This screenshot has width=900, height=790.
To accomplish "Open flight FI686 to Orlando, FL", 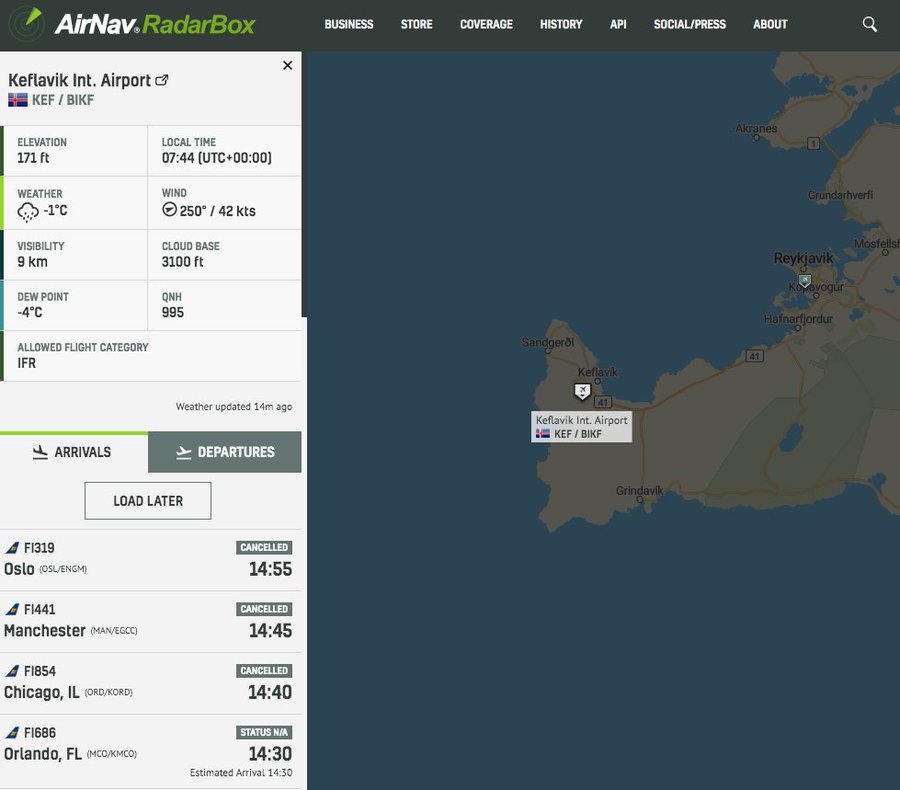I will pyautogui.click(x=150, y=752).
